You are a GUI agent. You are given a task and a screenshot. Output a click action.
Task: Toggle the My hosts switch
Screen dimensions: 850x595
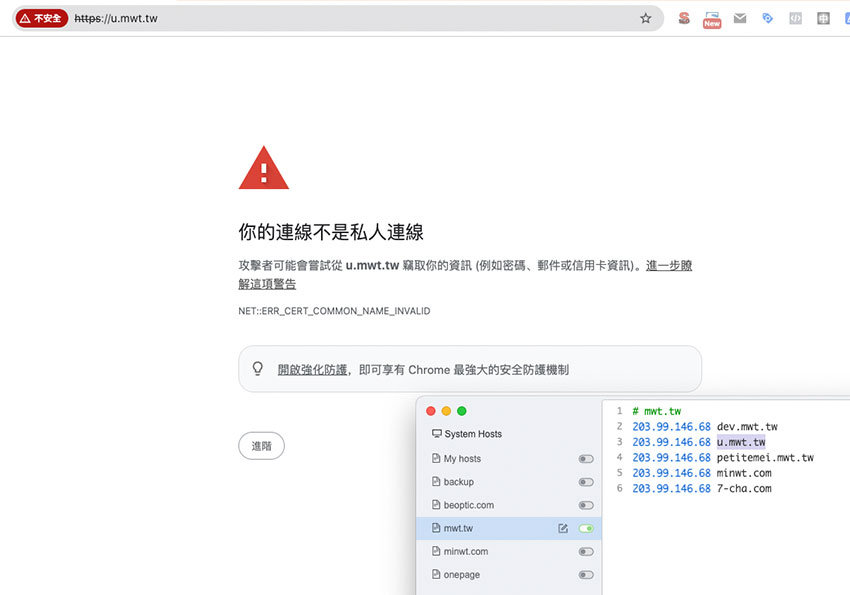[x=586, y=459]
